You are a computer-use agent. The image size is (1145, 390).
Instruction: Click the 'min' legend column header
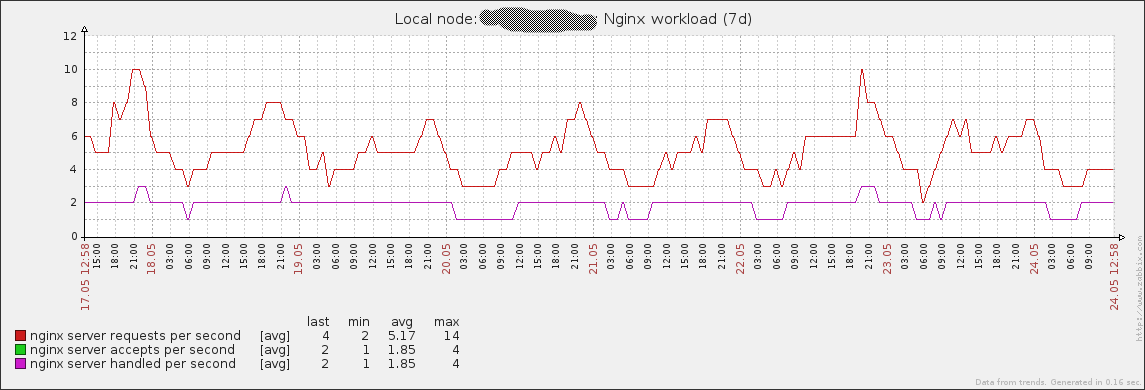(x=359, y=322)
